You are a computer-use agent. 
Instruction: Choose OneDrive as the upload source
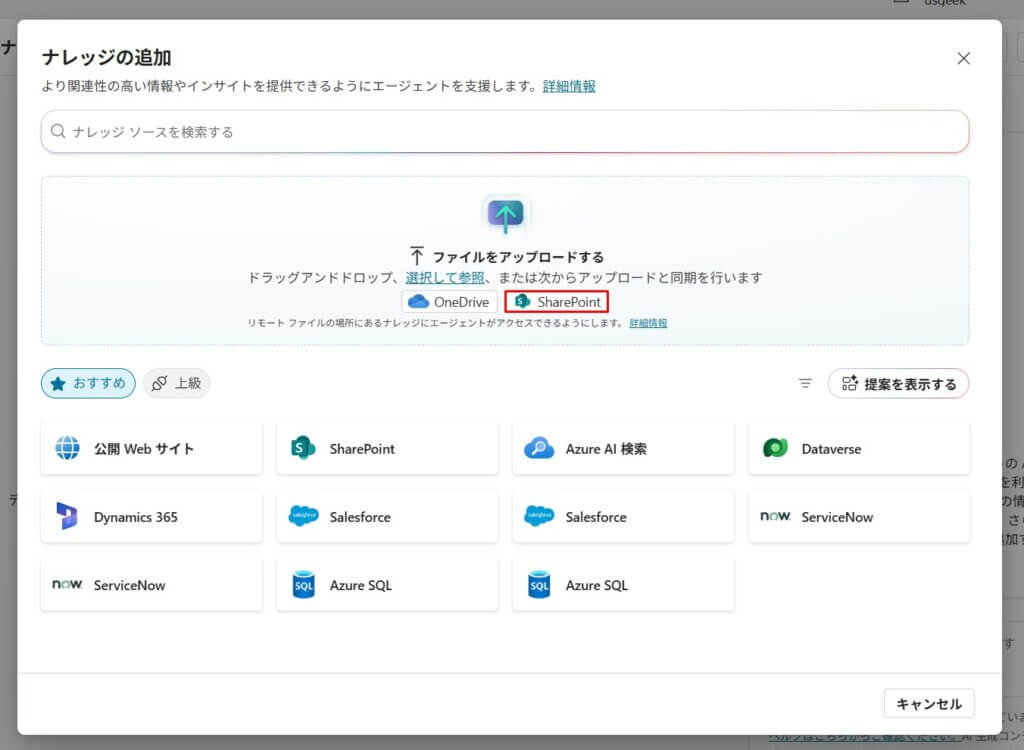click(x=449, y=302)
